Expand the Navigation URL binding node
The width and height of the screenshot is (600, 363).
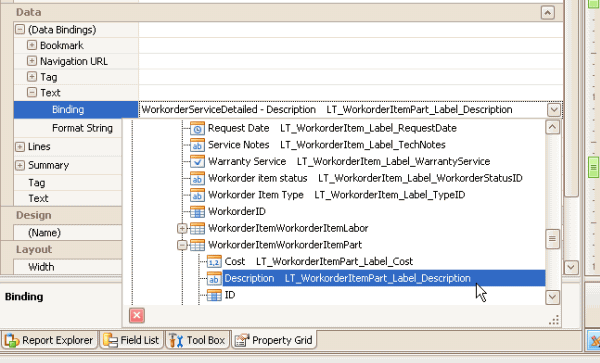coord(32,61)
